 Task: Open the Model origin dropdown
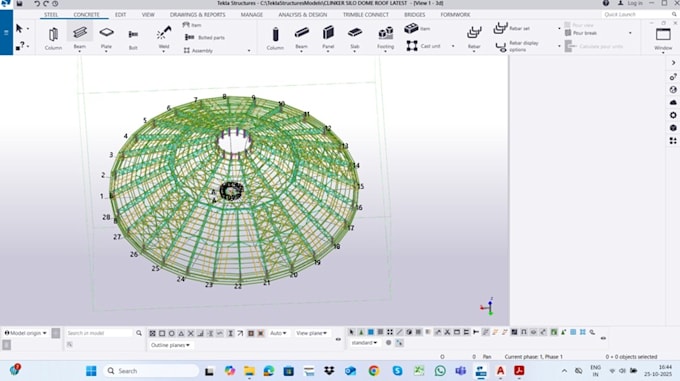26,333
